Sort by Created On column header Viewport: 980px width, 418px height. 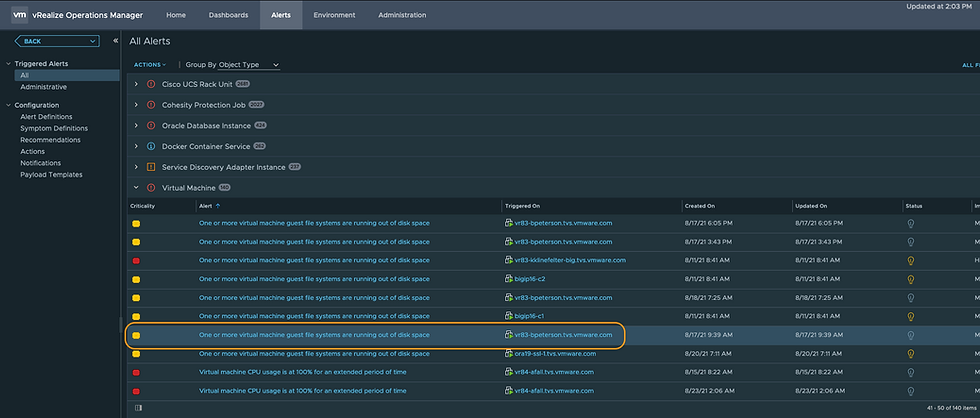click(700, 206)
